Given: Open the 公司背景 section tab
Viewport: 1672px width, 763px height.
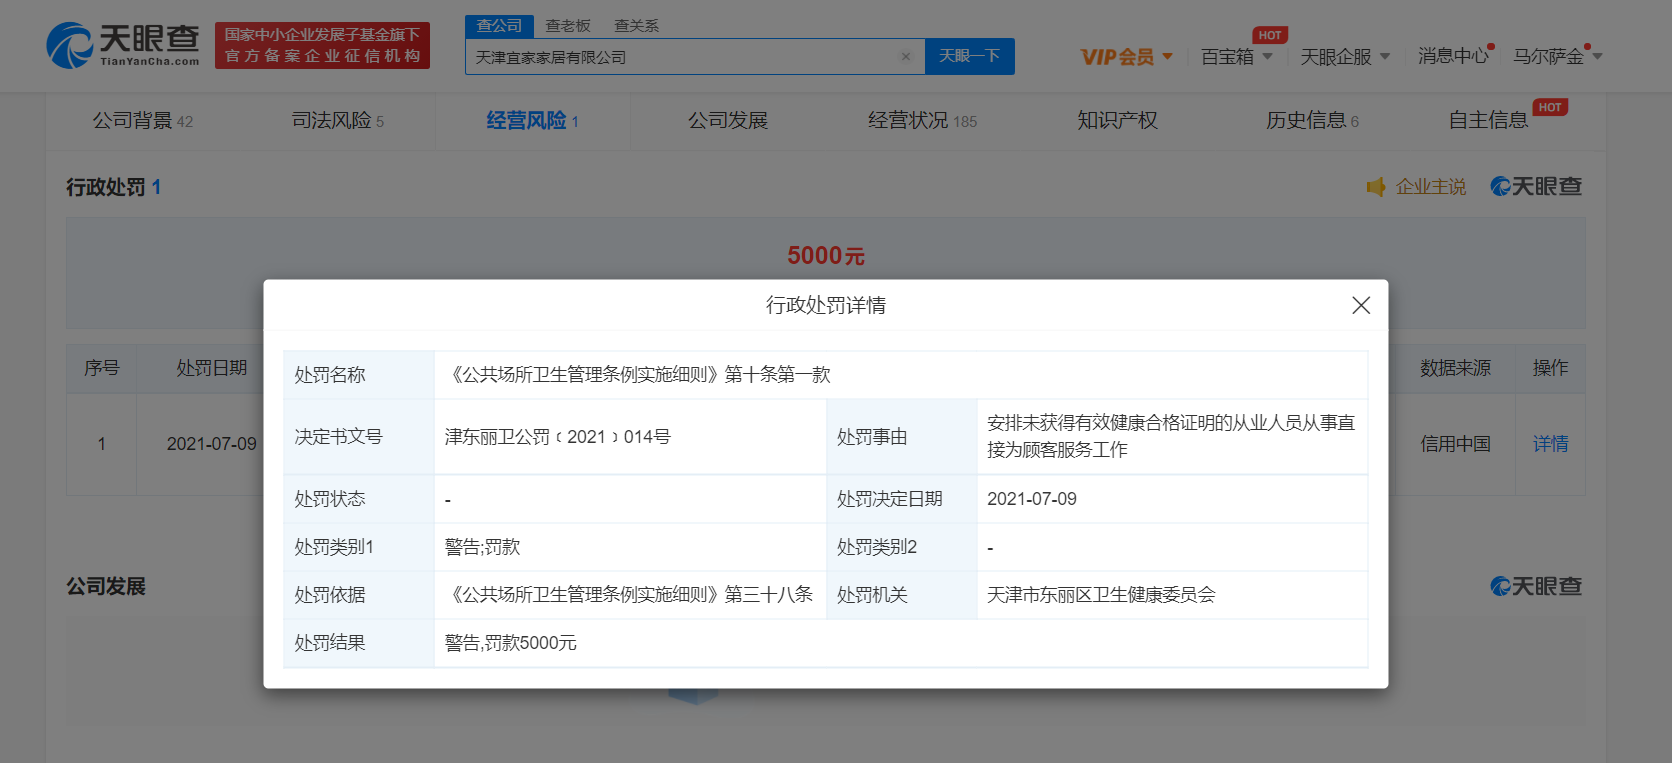Looking at the screenshot, I should tap(143, 121).
